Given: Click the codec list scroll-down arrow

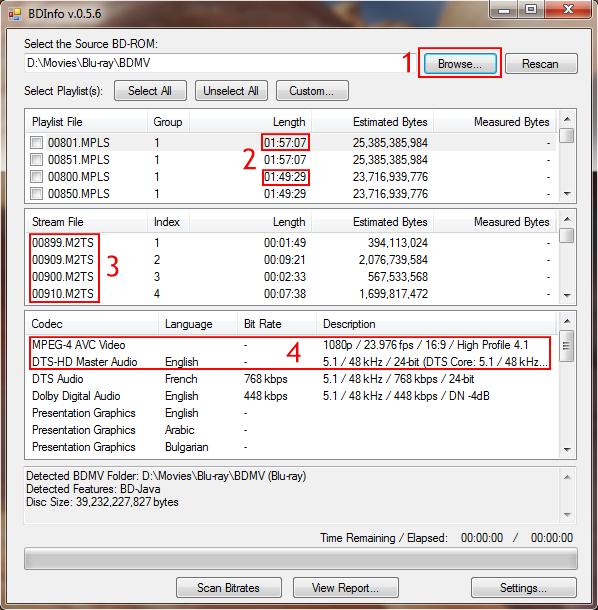Looking at the screenshot, I should tap(567, 449).
